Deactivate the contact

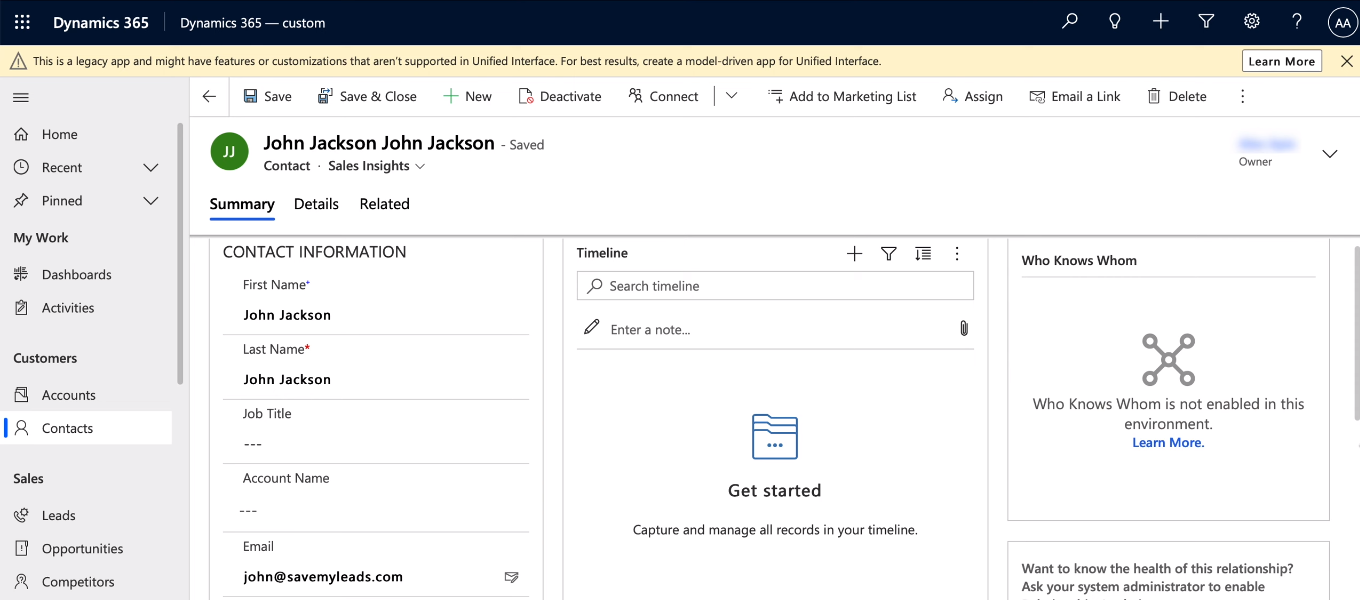(560, 96)
